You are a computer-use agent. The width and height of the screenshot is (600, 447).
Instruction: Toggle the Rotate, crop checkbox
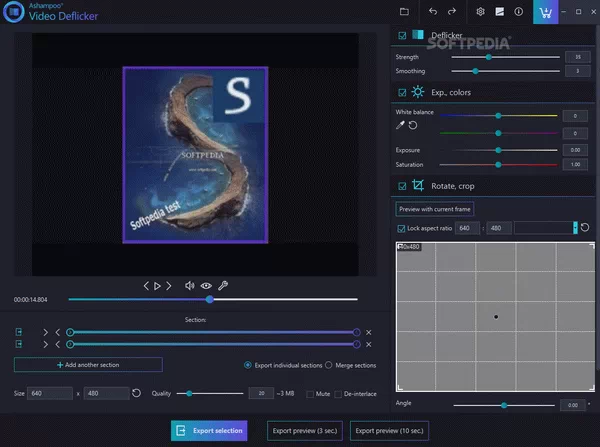click(402, 186)
